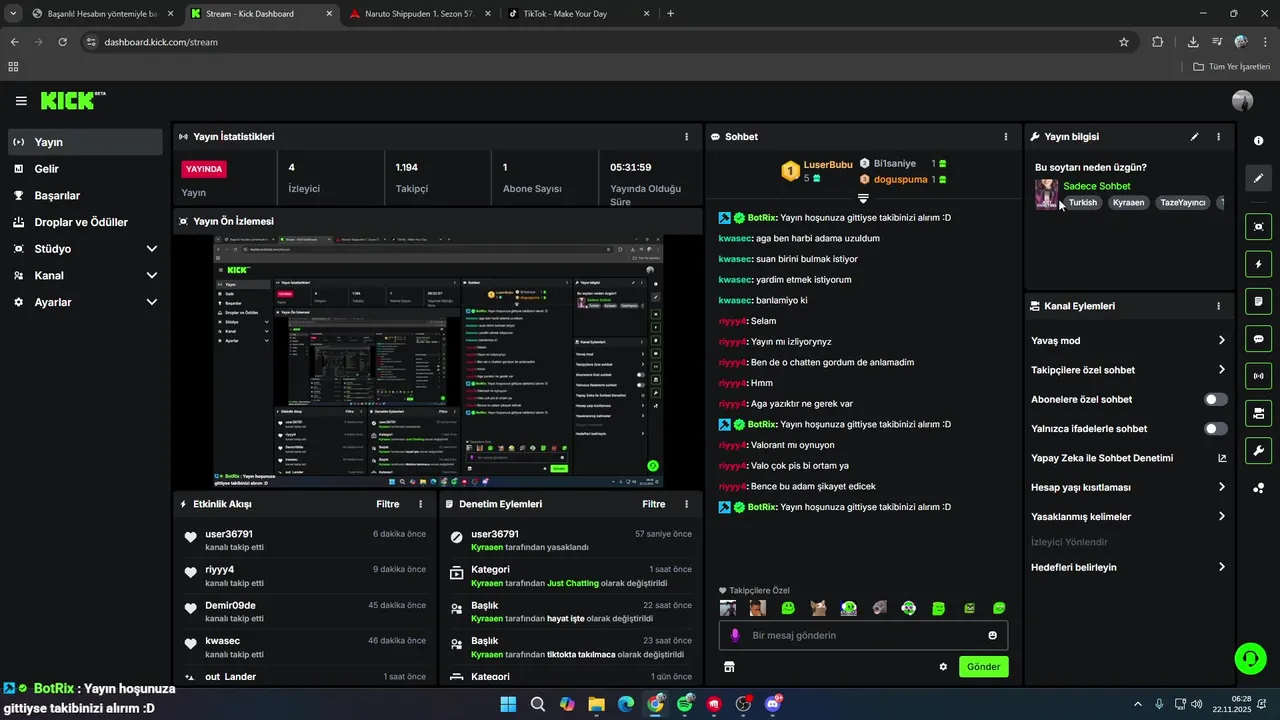
Task: Open the Sohbet panel three-dot menu
Action: tap(1006, 137)
